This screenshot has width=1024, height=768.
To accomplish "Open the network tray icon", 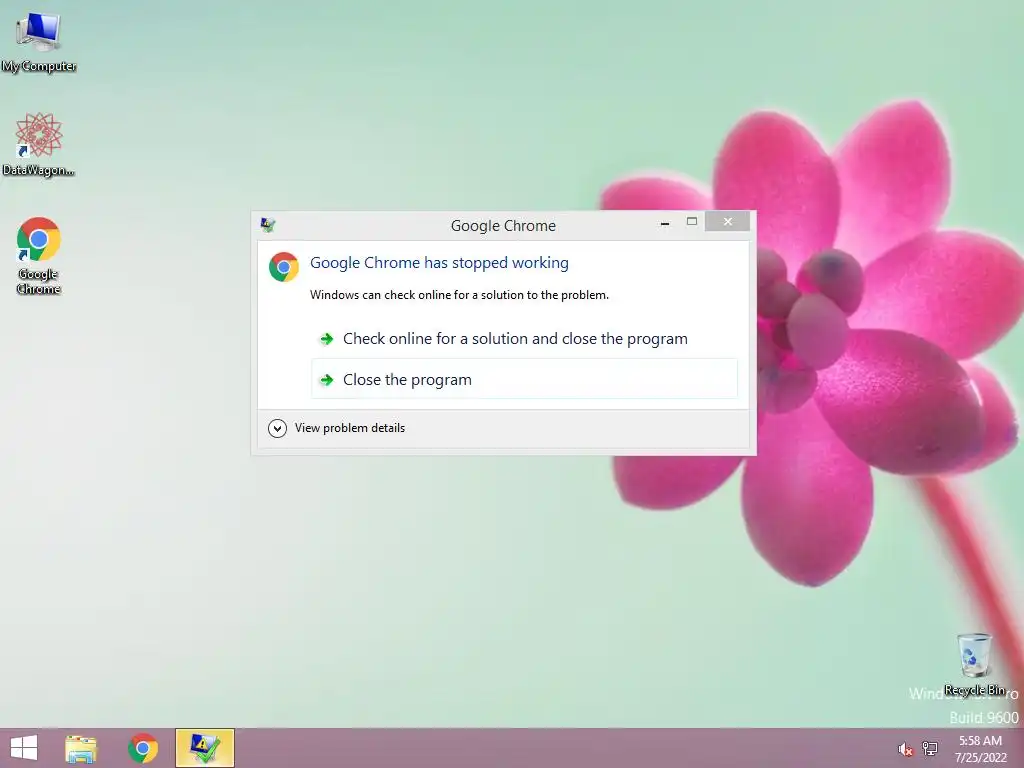I will (930, 748).
